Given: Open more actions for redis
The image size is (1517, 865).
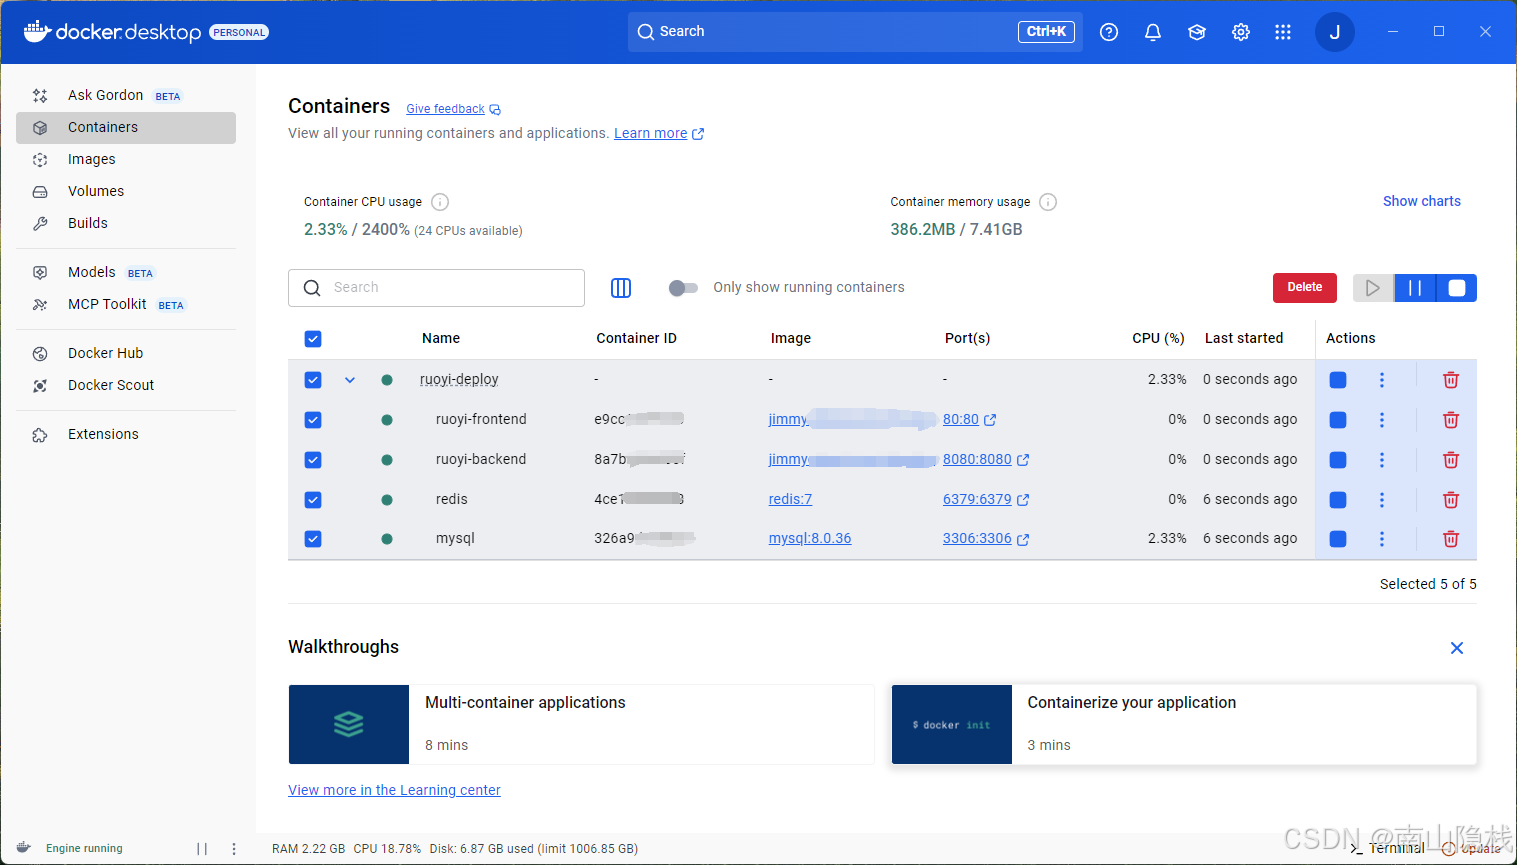Looking at the screenshot, I should 1382,500.
